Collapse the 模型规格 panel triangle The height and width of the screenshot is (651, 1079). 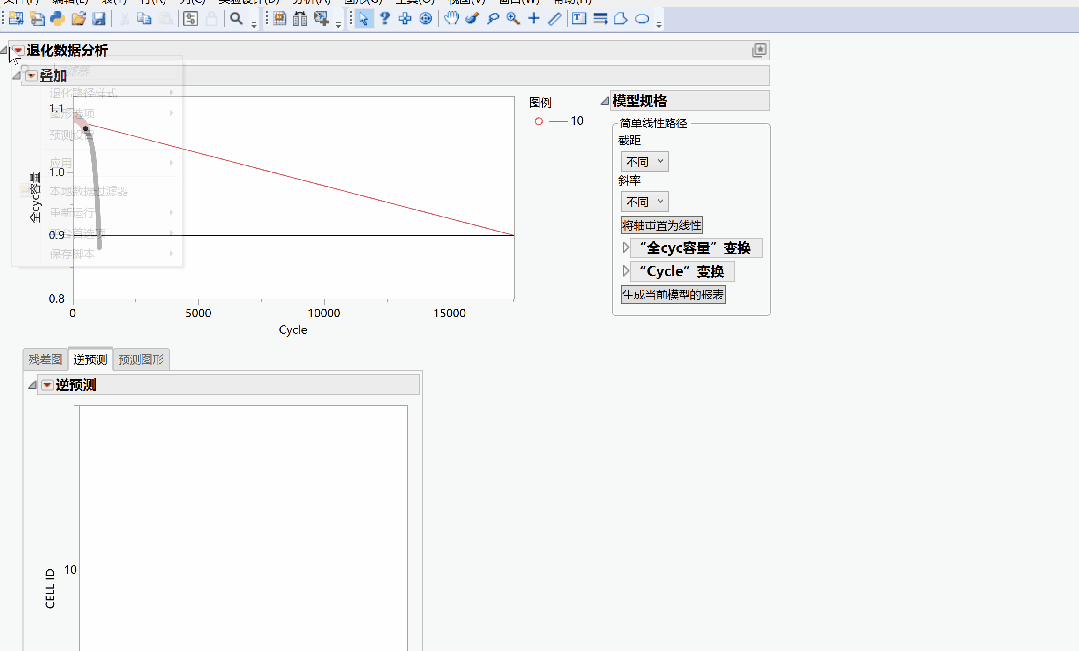(x=605, y=101)
